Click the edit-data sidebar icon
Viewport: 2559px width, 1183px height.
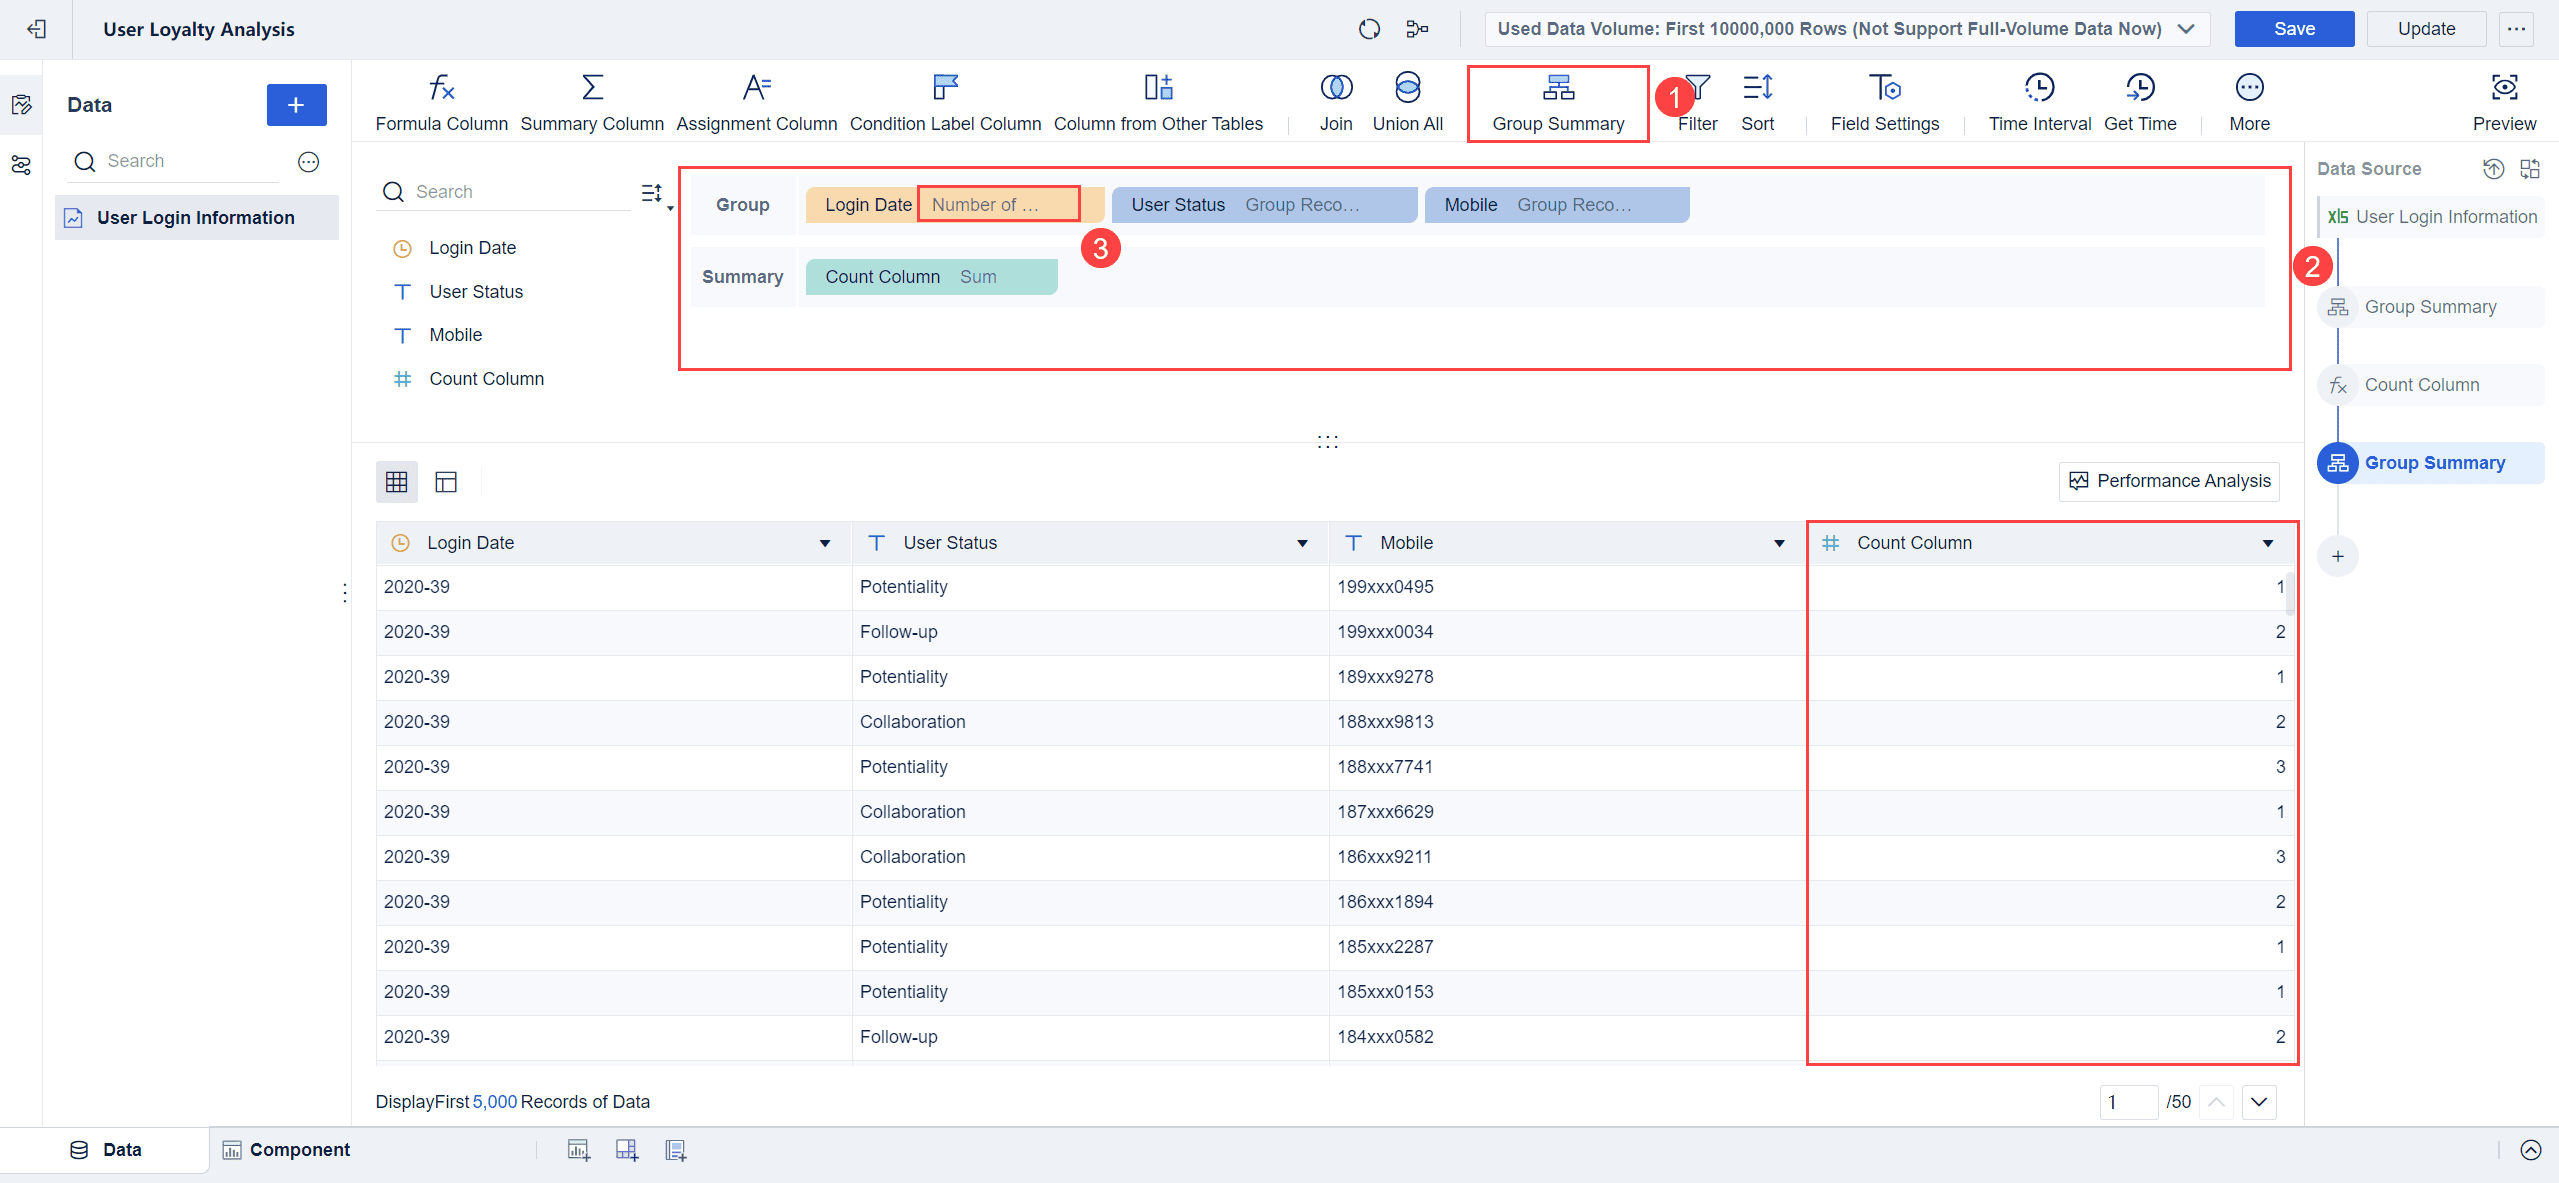(21, 105)
